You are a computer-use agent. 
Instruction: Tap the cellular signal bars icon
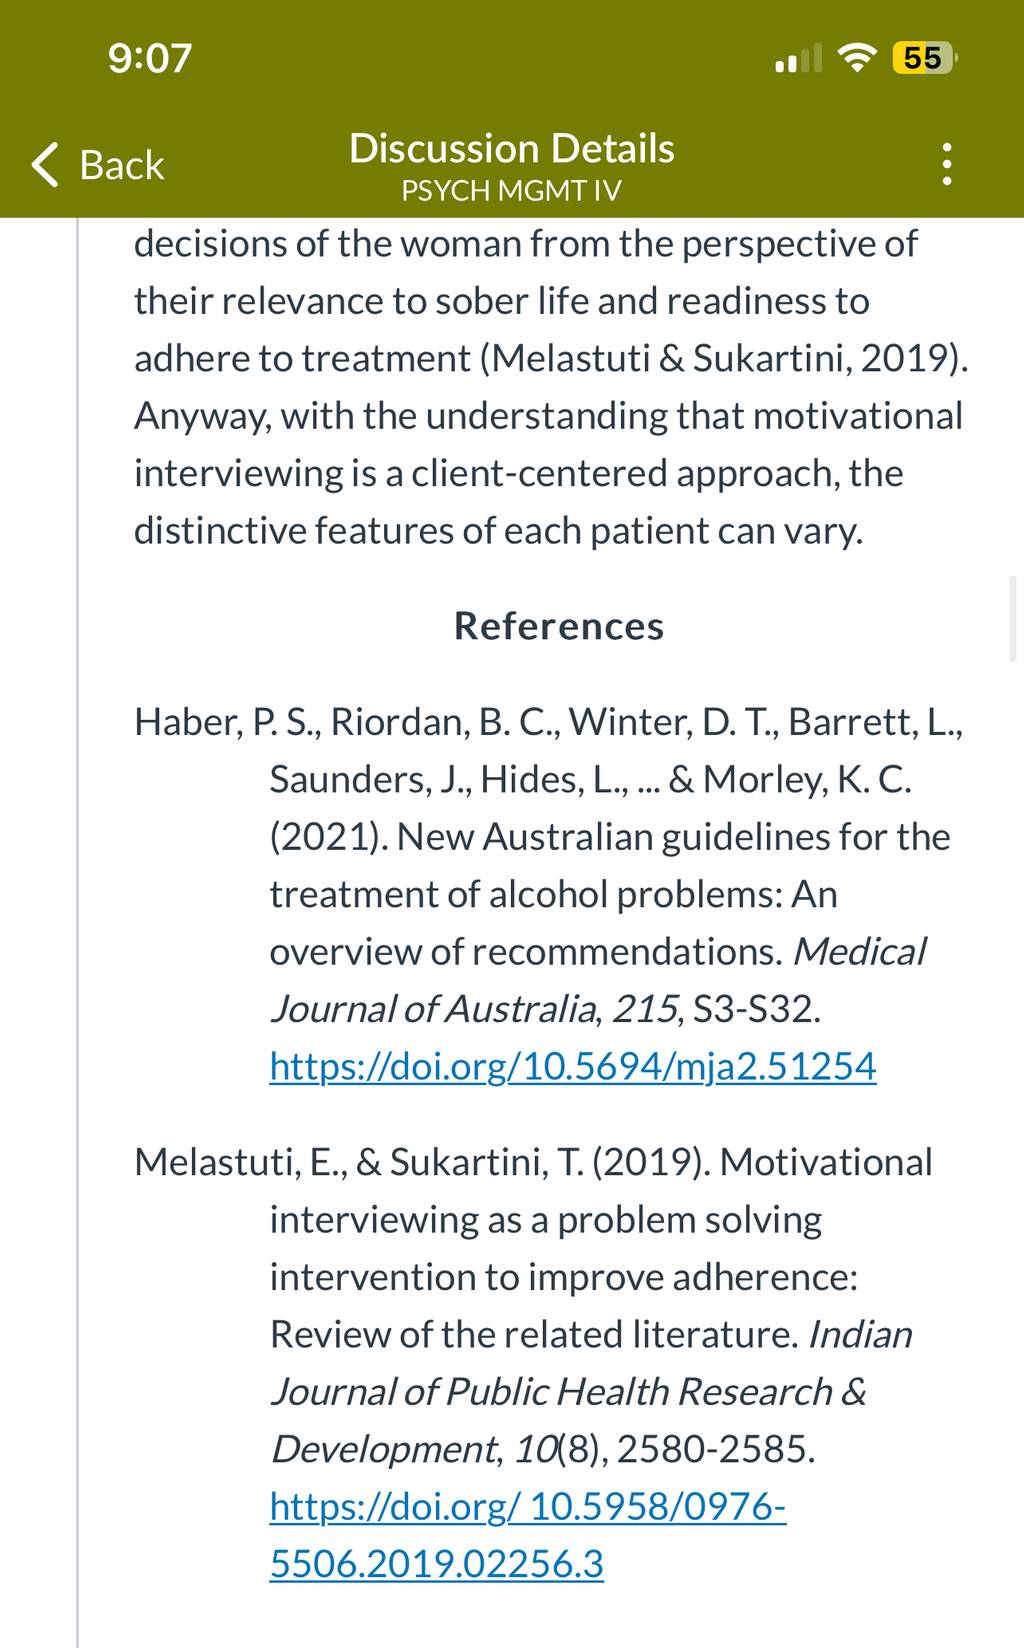799,59
